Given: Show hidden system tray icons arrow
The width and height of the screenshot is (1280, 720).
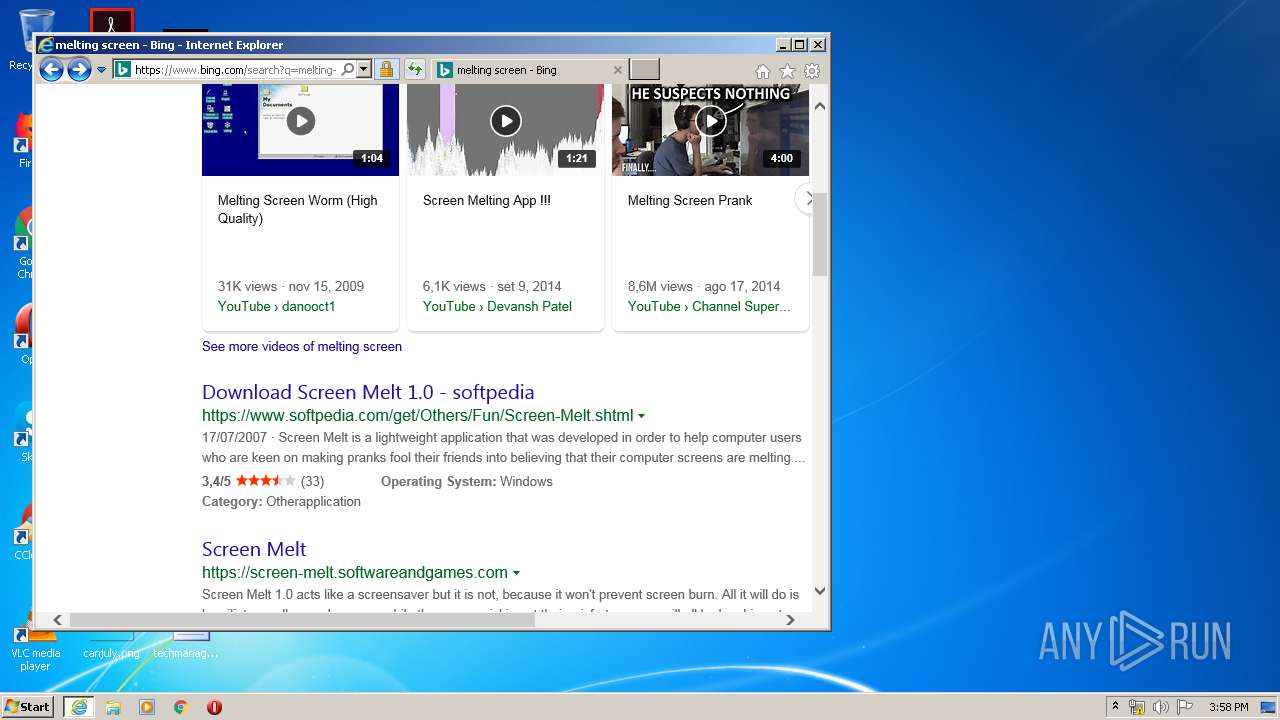Looking at the screenshot, I should [x=1115, y=707].
